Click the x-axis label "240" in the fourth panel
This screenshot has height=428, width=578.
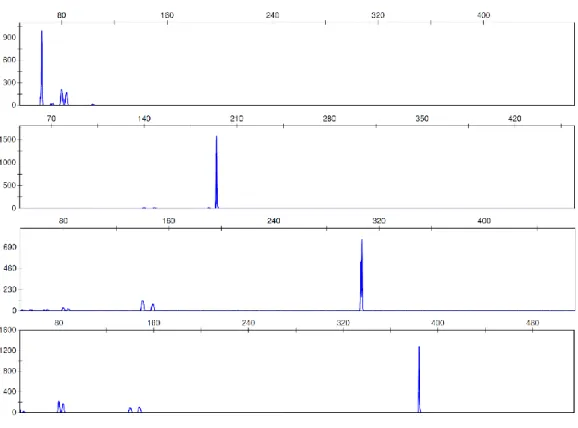(x=248, y=323)
